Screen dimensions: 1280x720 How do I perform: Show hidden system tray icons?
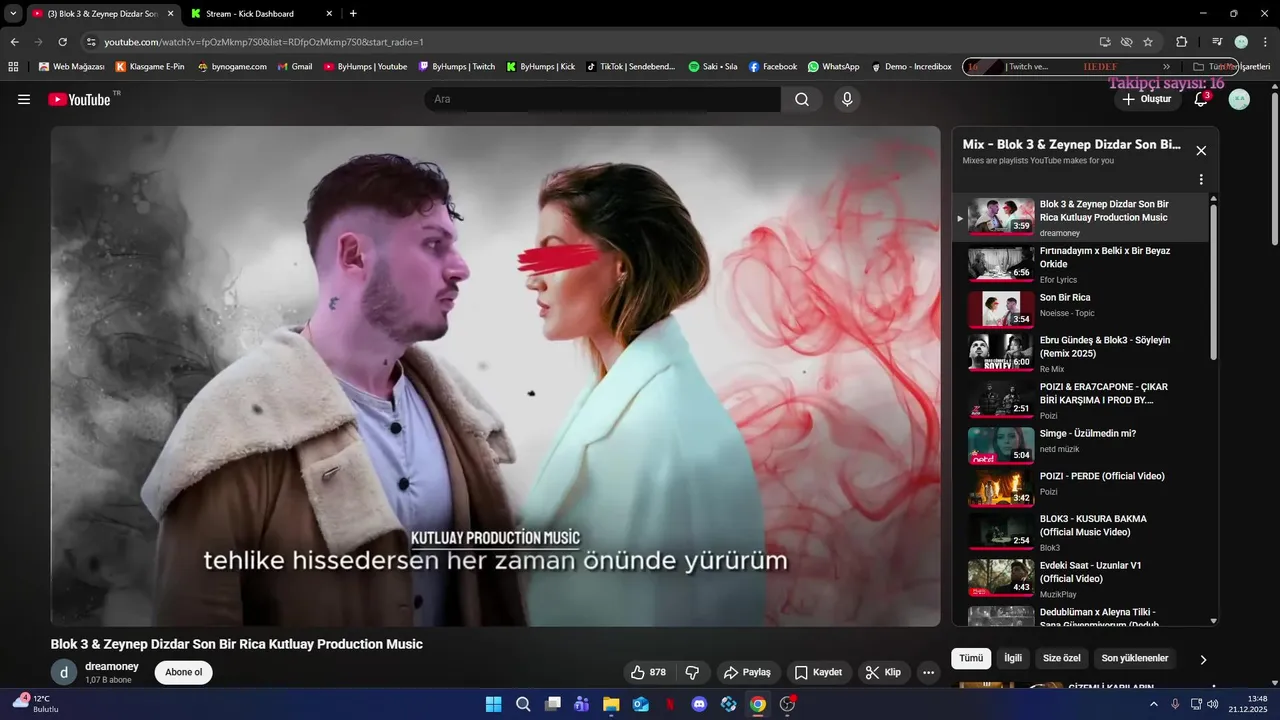click(x=1154, y=704)
